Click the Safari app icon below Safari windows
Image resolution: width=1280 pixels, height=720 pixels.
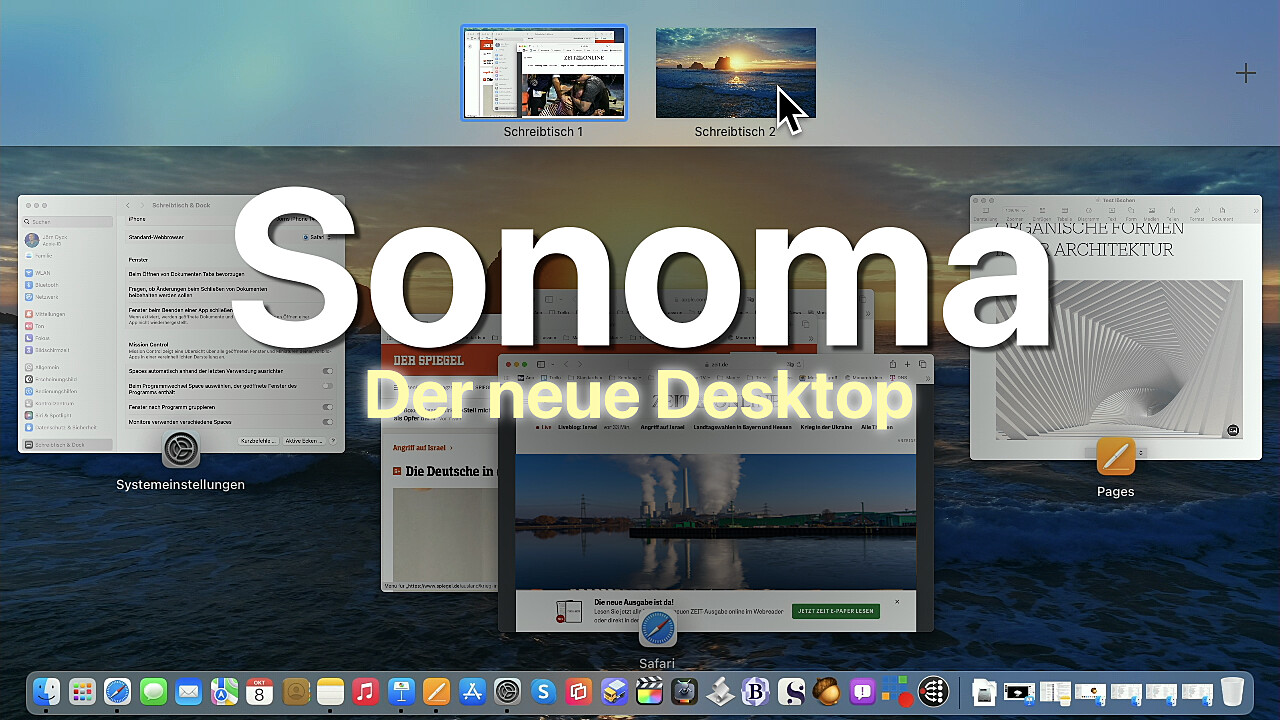tap(658, 628)
